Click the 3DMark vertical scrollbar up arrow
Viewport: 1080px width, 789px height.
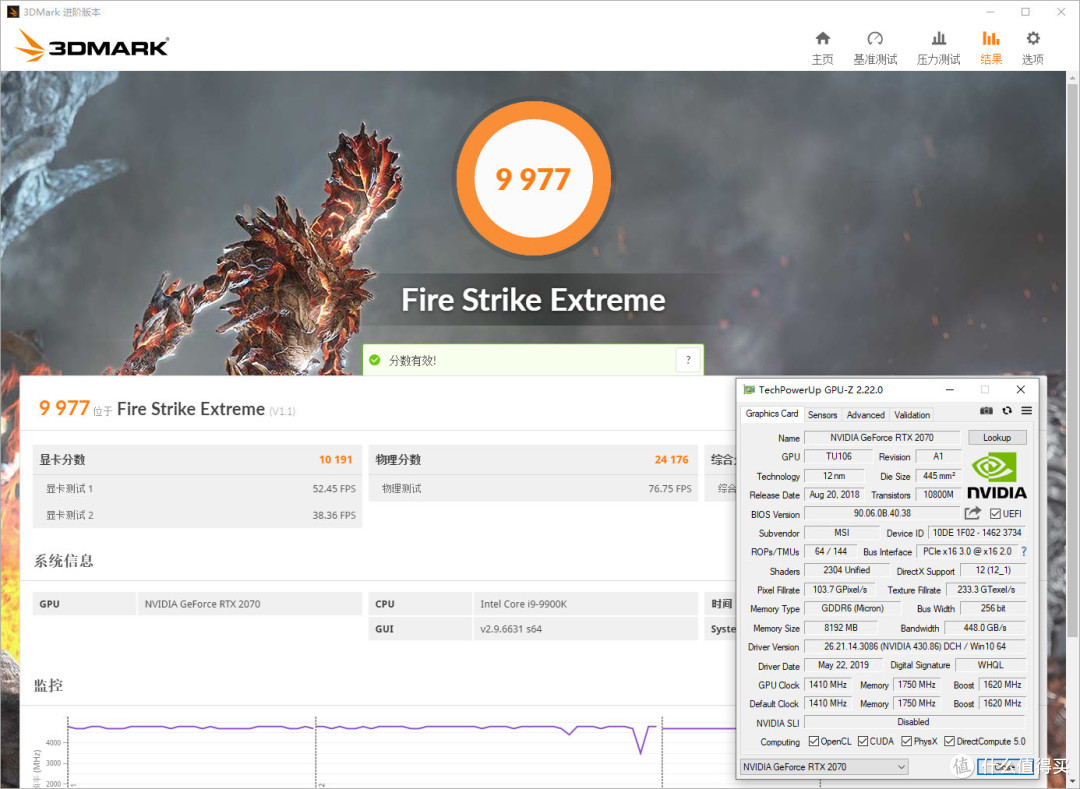pos(1071,80)
